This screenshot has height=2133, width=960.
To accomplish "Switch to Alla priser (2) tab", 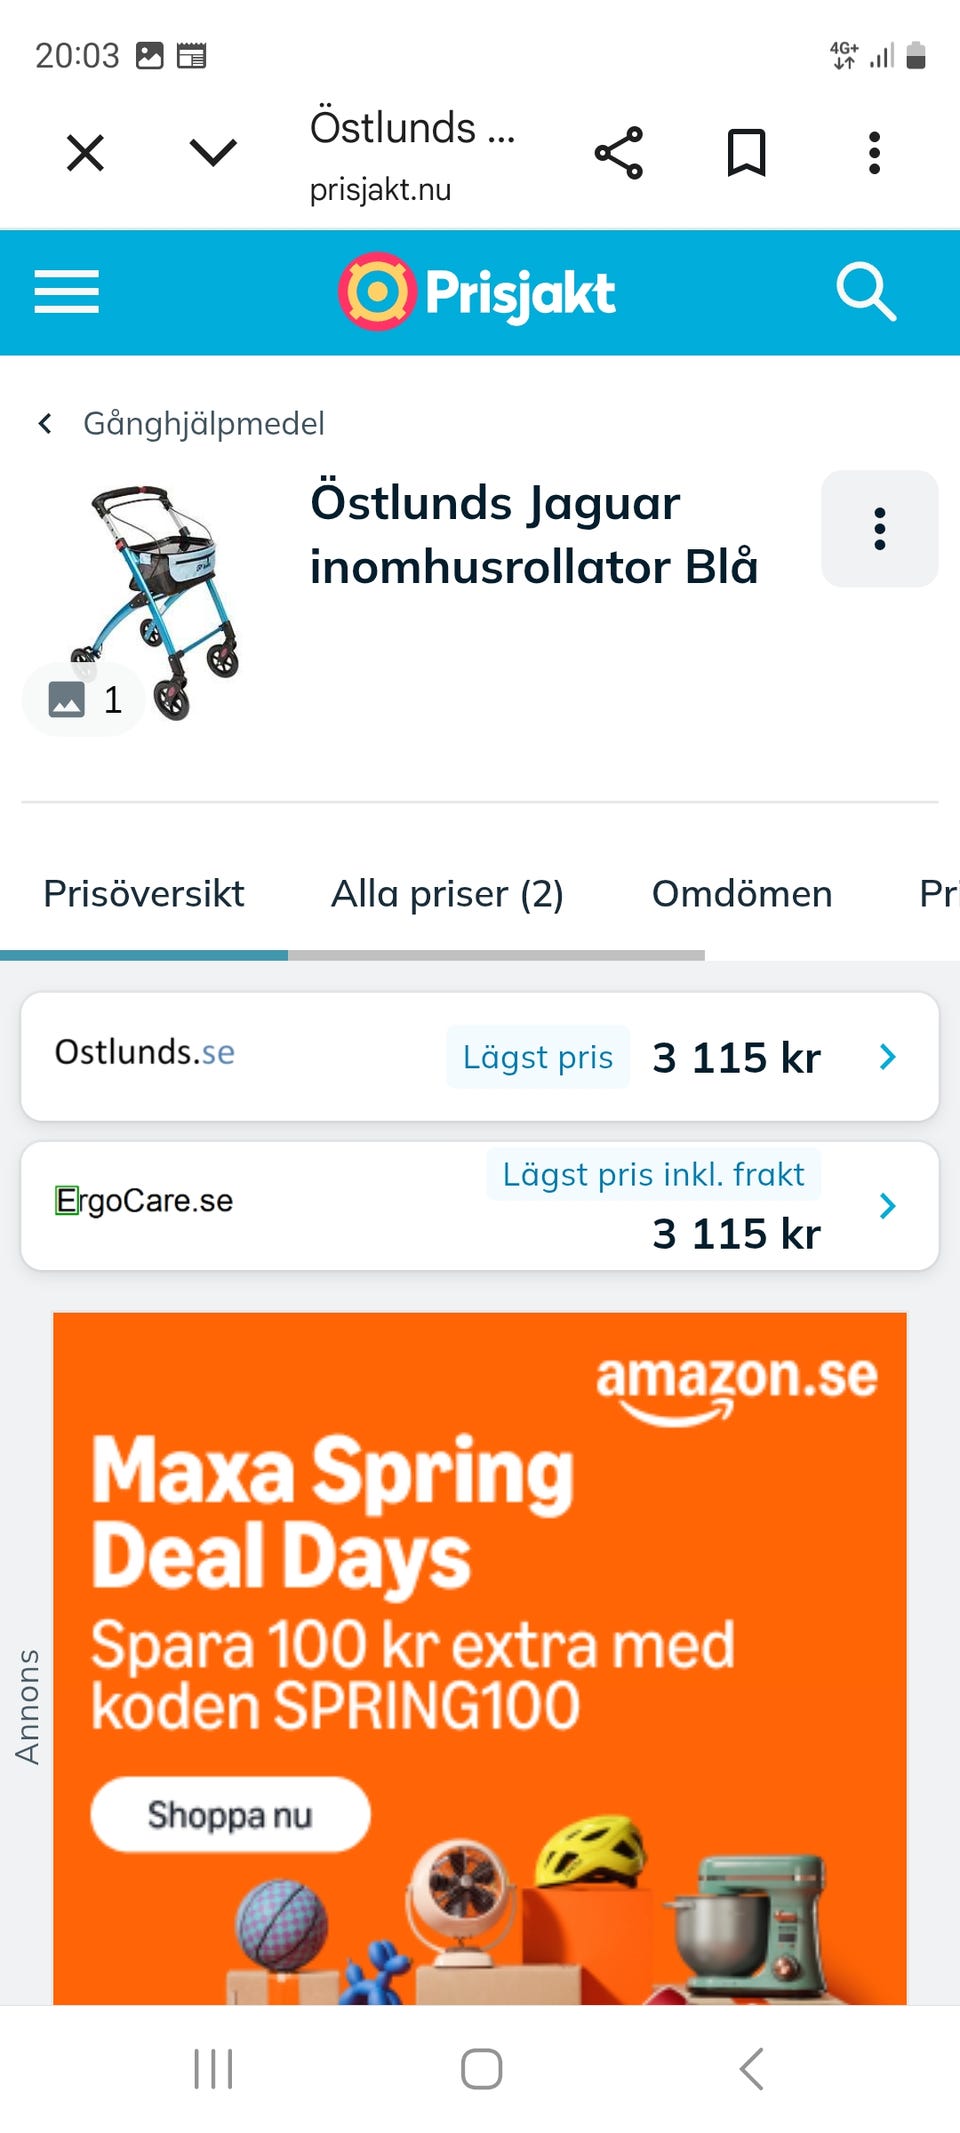I will click(x=447, y=894).
